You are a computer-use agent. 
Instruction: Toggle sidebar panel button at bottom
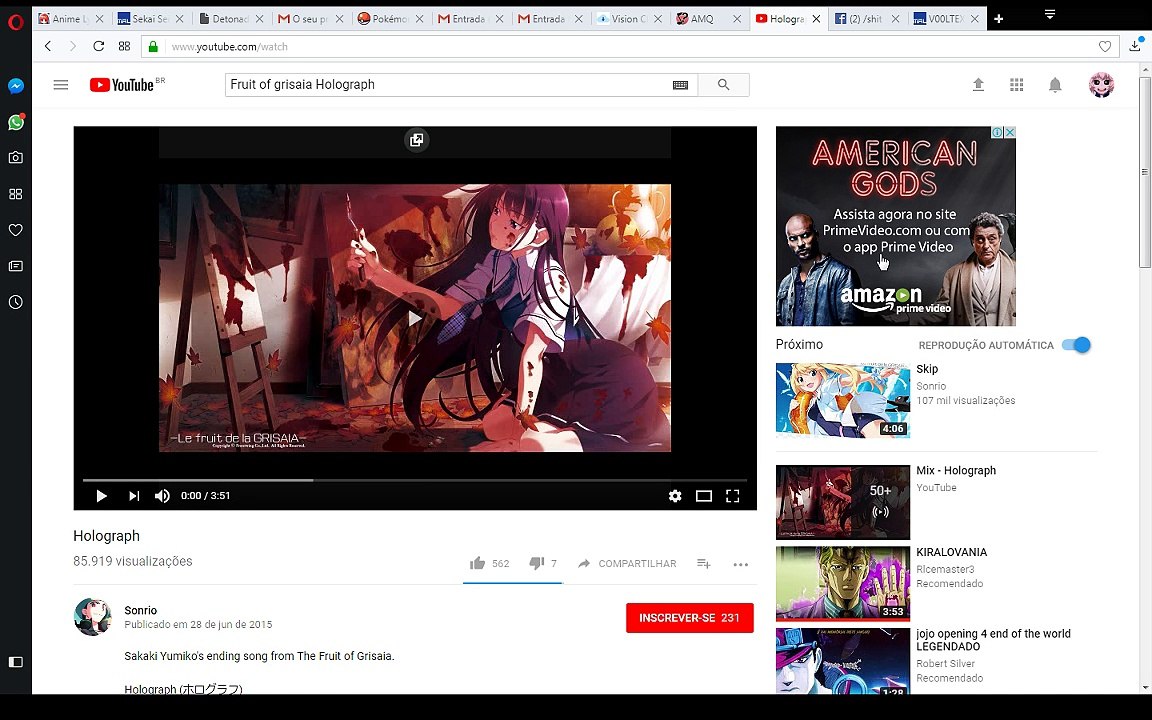[x=15, y=662]
